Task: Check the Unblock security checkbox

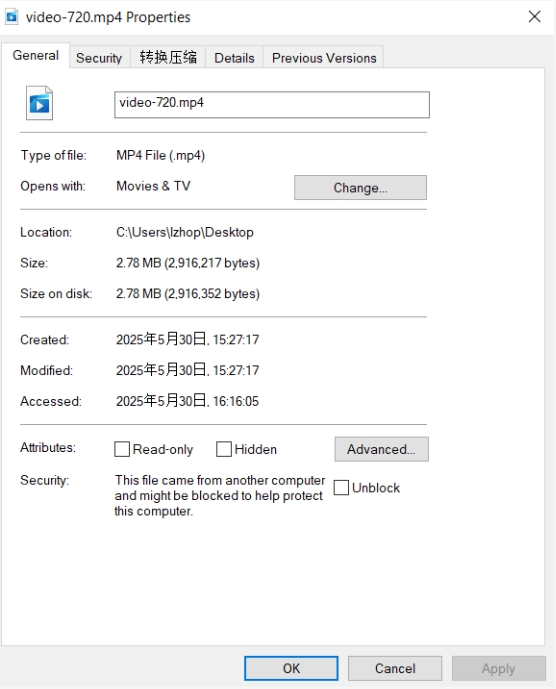Action: pos(341,488)
